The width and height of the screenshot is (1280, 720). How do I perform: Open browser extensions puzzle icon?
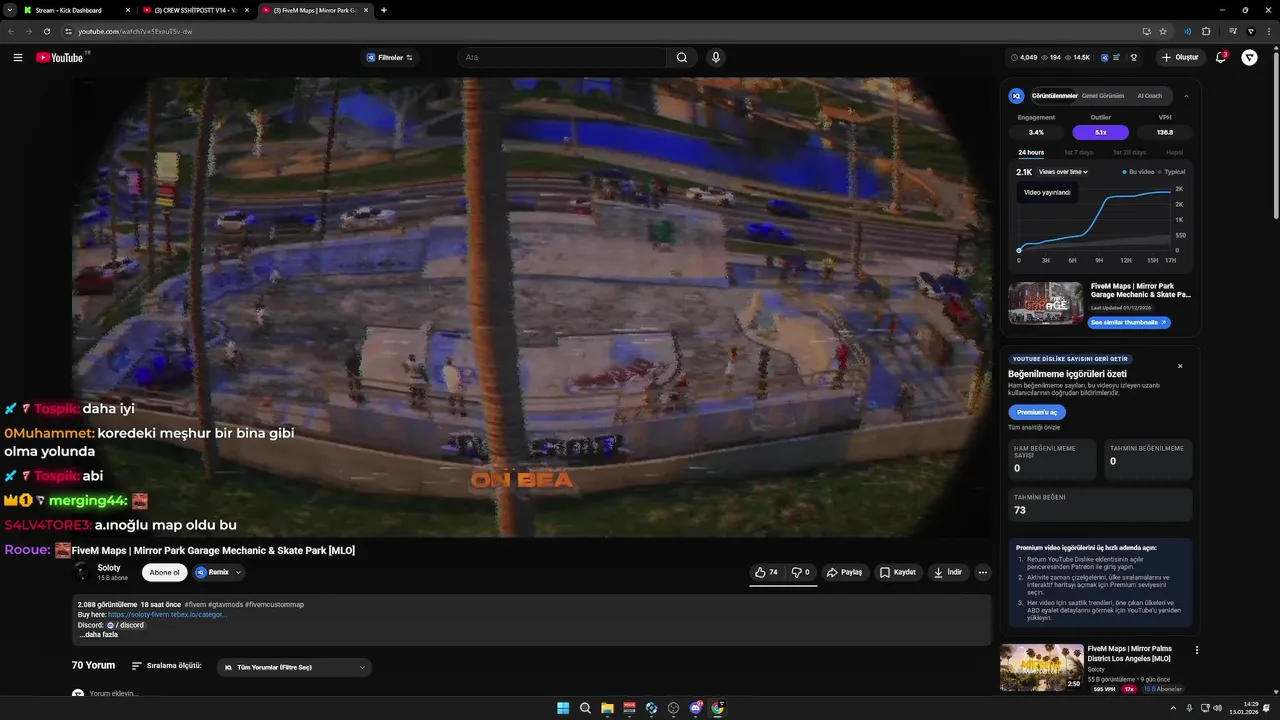[1206, 31]
